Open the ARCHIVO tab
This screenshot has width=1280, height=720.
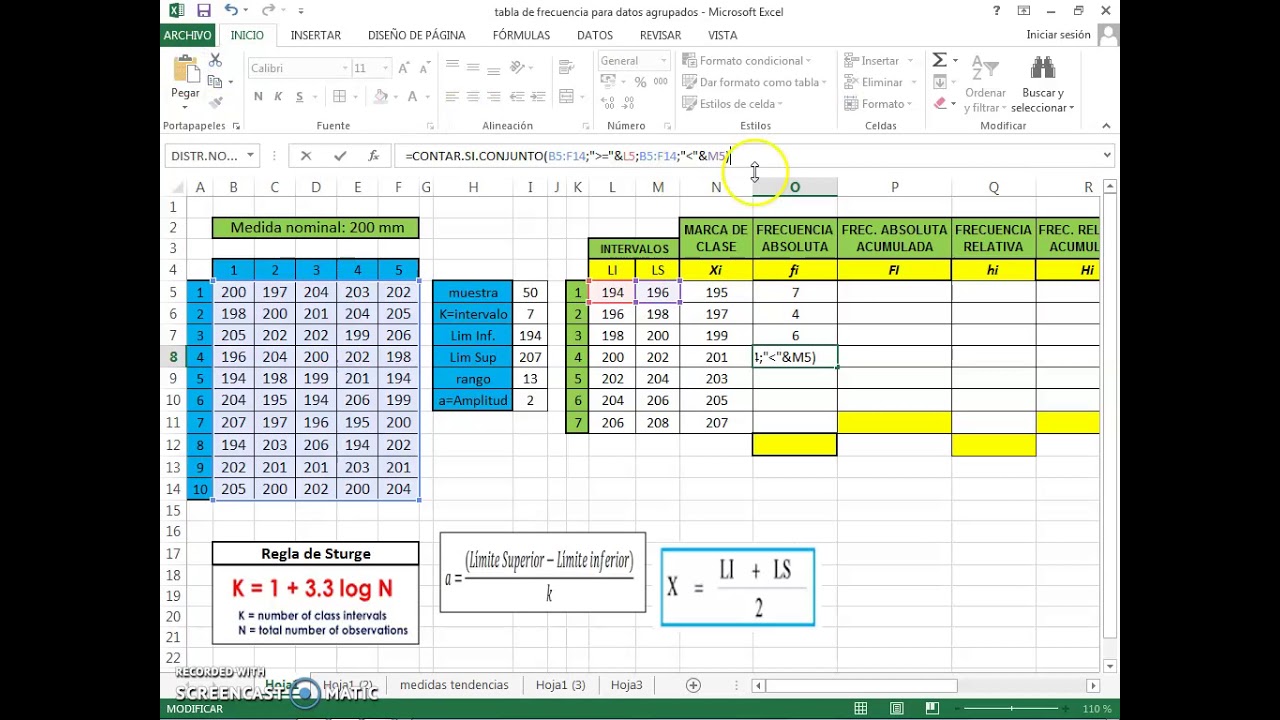[187, 35]
